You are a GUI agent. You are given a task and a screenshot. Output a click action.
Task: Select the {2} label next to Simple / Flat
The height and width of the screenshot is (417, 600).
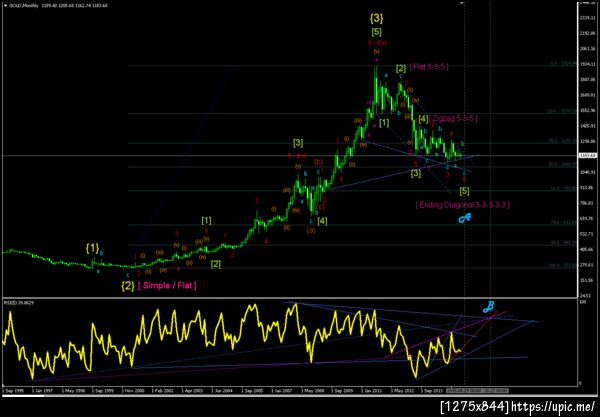click(x=128, y=286)
